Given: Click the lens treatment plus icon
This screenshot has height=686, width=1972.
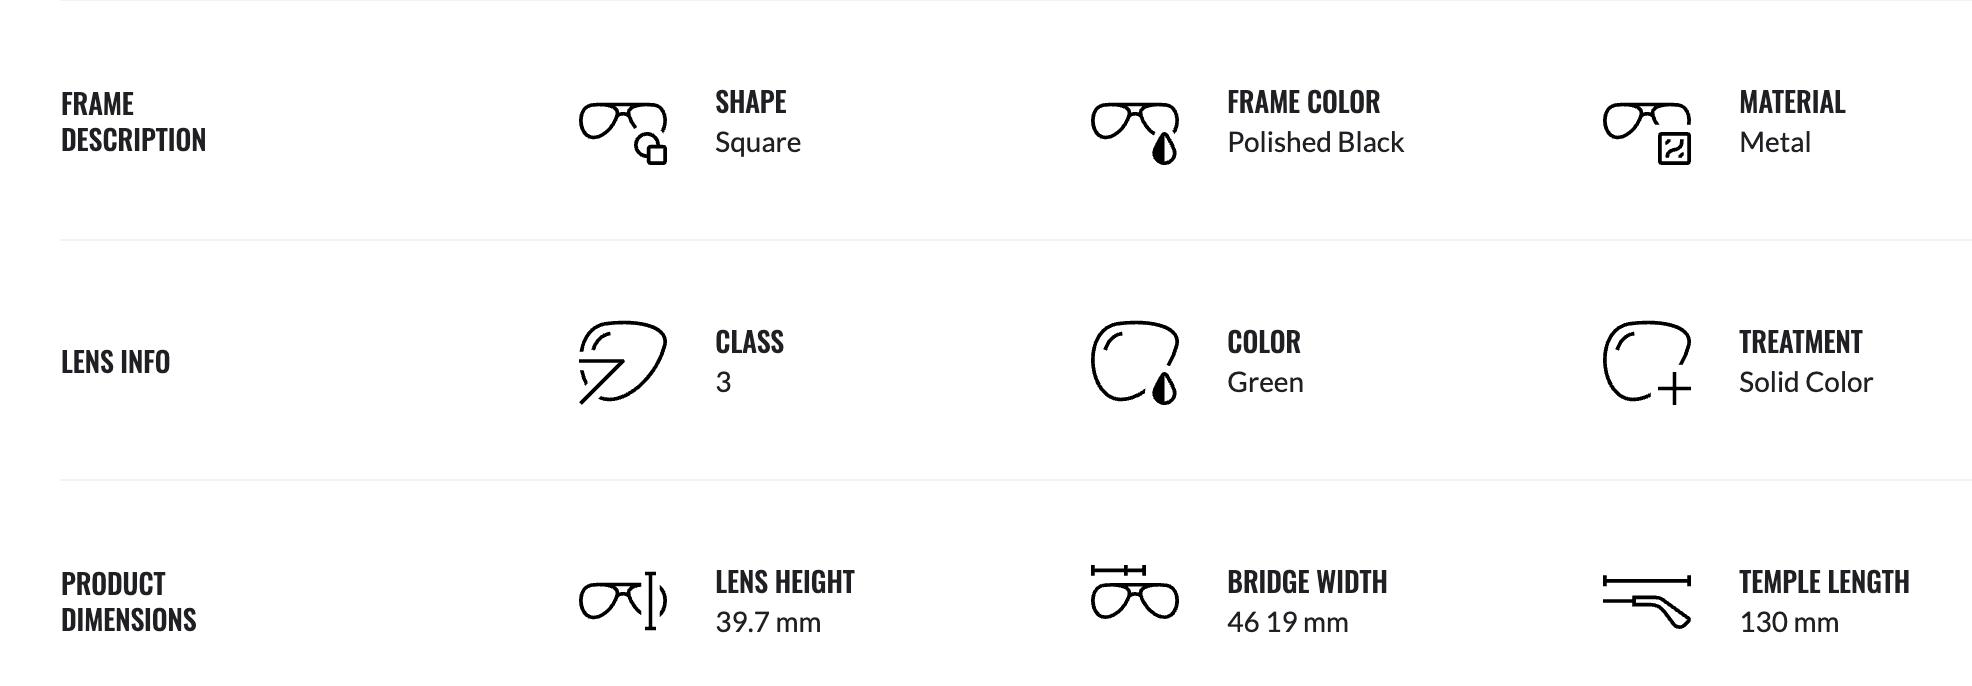Looking at the screenshot, I should coord(1647,362).
